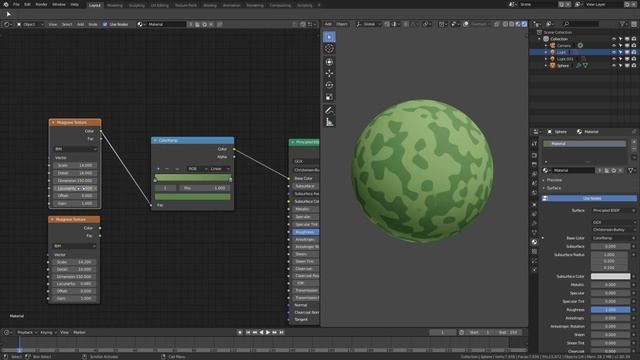Disable the Light in renders camera icon
Image resolution: width=640 pixels, height=360 pixels.
pos(634,52)
